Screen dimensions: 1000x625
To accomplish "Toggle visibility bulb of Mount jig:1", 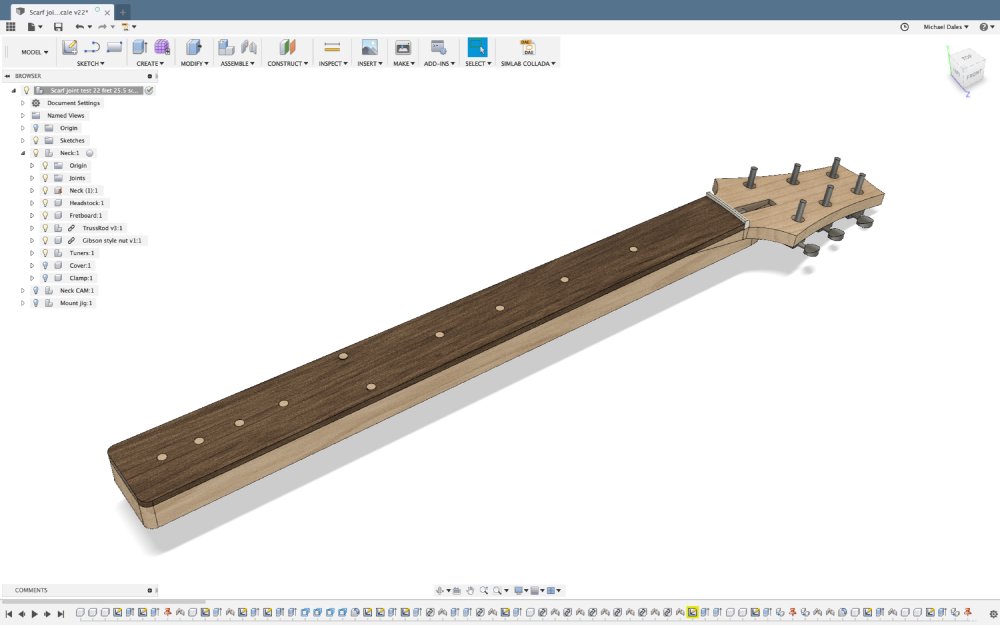I will 36,303.
